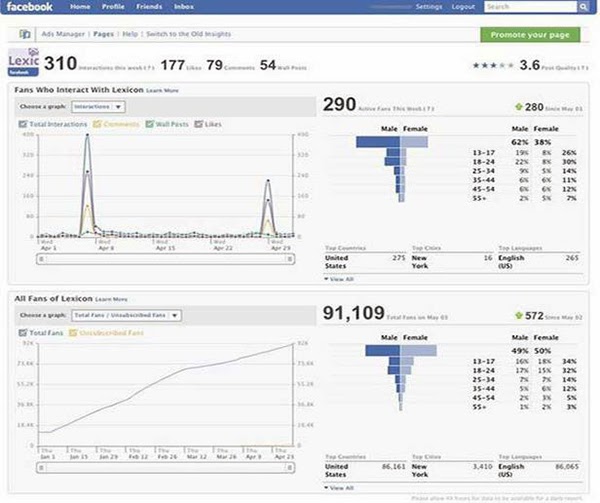Click the 62% male interacting fans value
Image resolution: width=600 pixels, height=503 pixels.
[520, 142]
